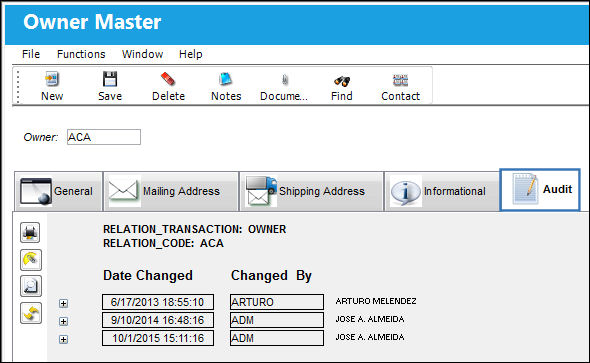Screen dimensions: 590x363
Task: Open the Window menu
Action: [142, 54]
